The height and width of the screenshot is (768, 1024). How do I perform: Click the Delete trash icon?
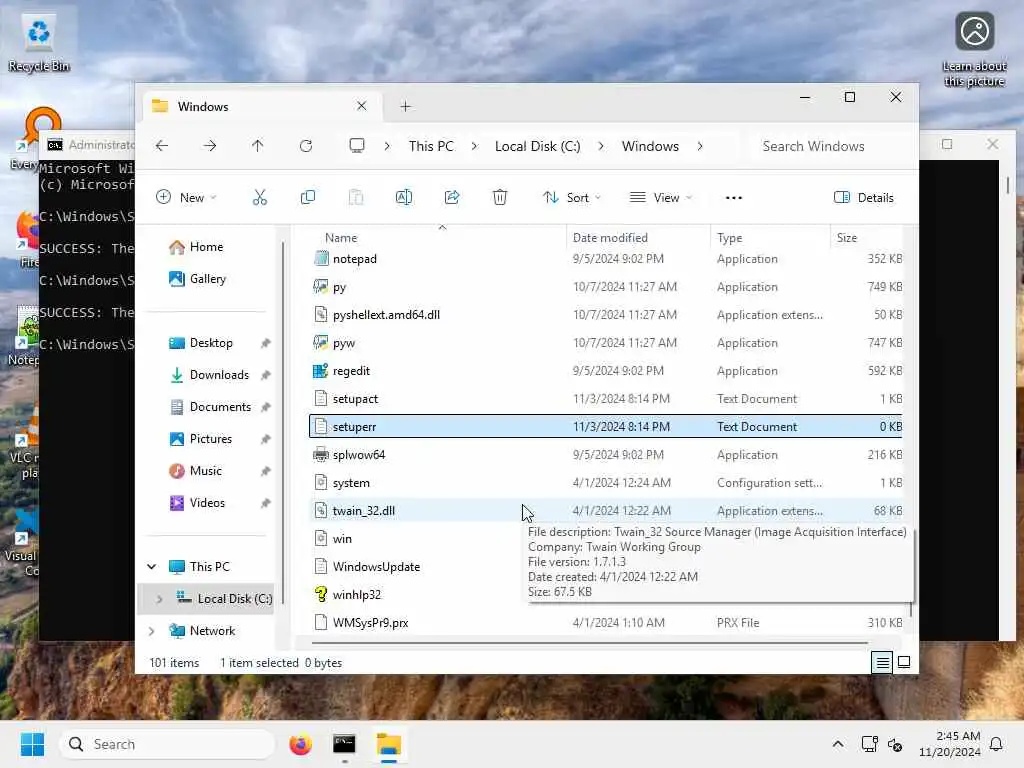pos(500,197)
